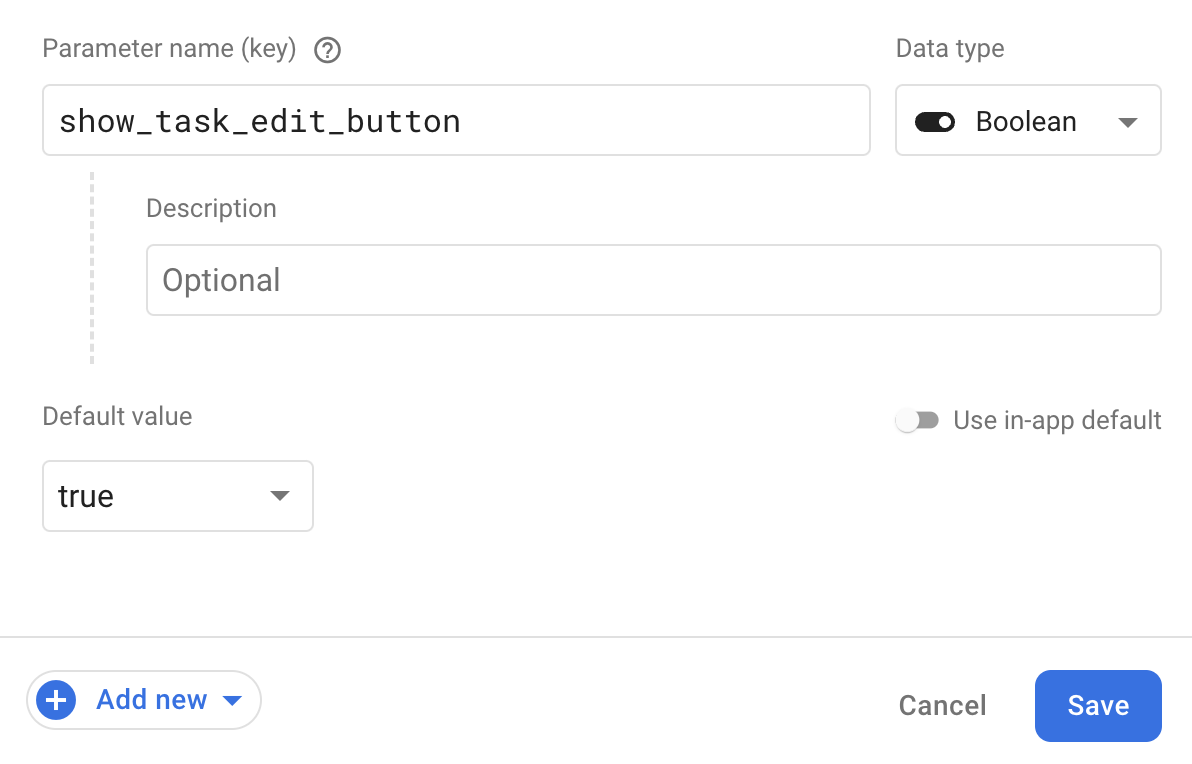Click the Add new text label
The height and width of the screenshot is (764, 1192).
pyautogui.click(x=152, y=700)
